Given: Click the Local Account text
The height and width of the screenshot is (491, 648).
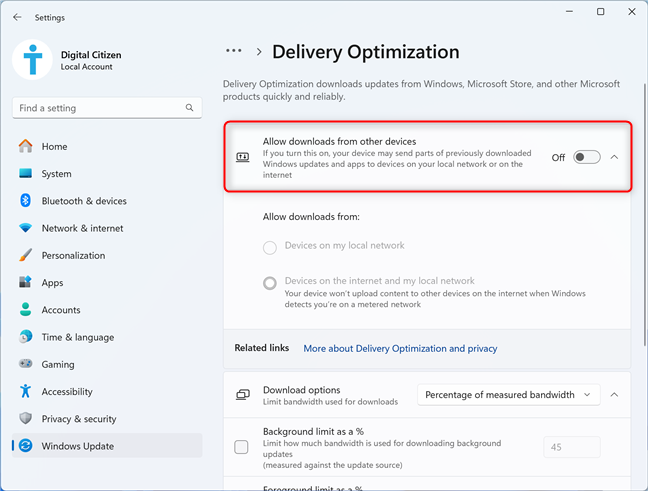Looking at the screenshot, I should pyautogui.click(x=86, y=67).
